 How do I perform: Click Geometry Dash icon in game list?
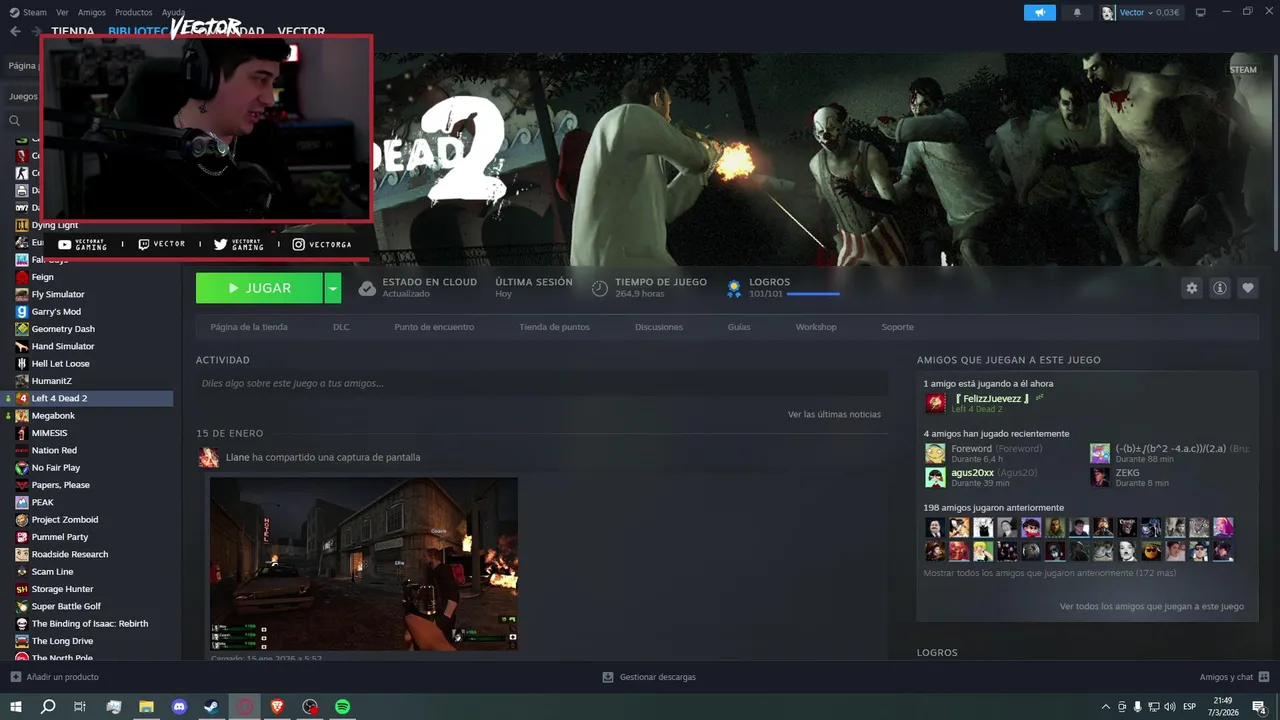coord(22,329)
